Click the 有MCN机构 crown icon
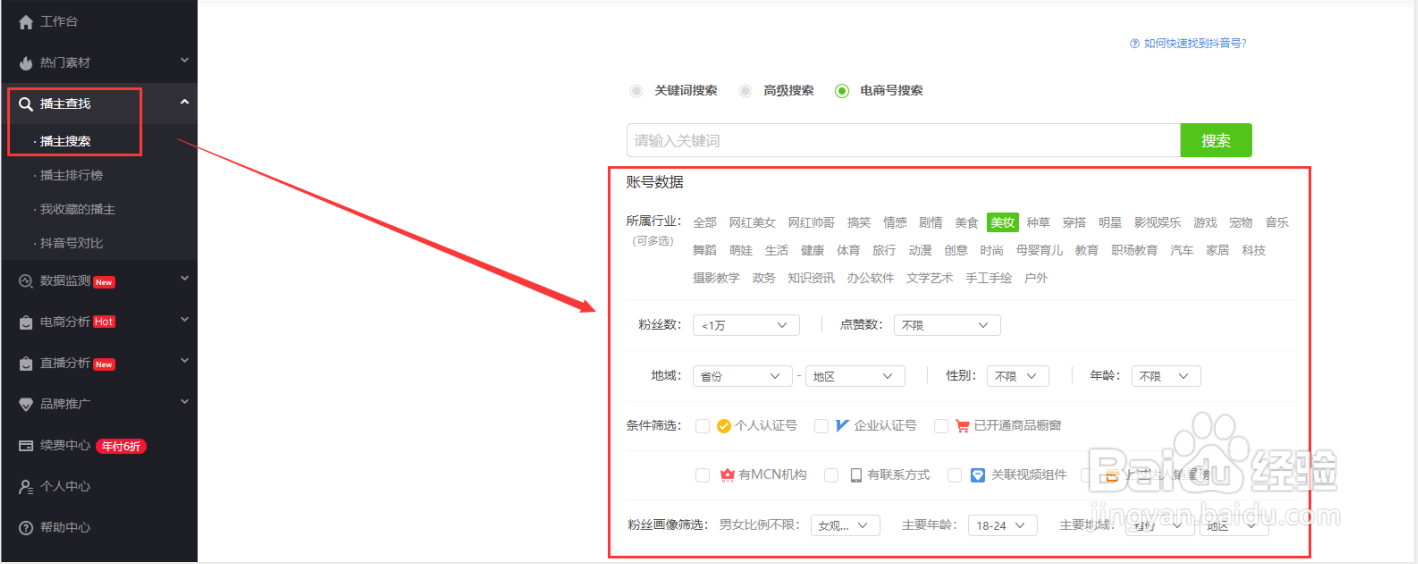1418x564 pixels. [x=727, y=475]
